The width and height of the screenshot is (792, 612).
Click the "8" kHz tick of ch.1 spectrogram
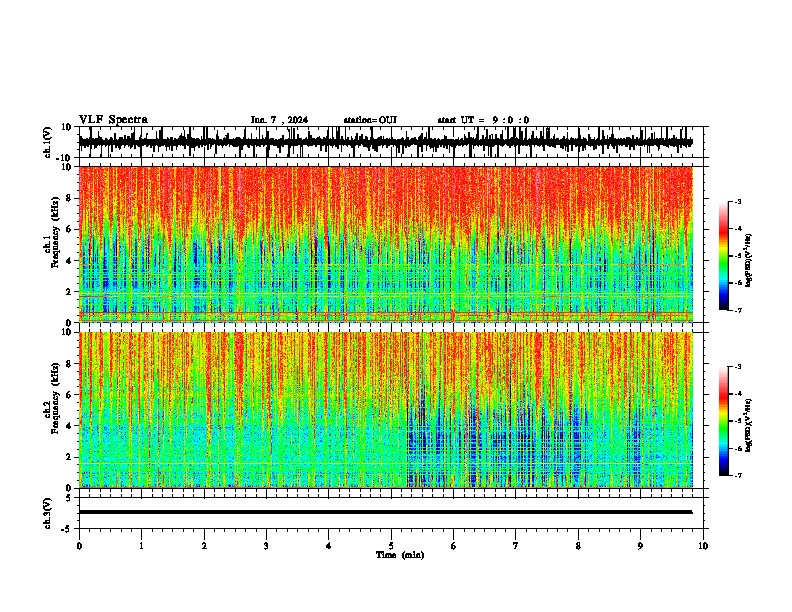69,198
